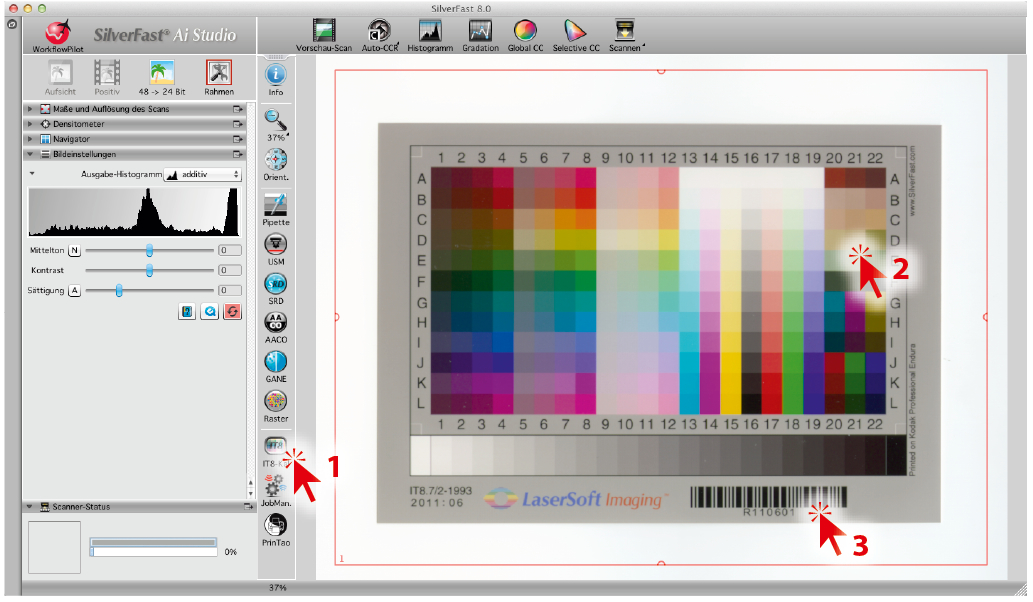
Task: Click the Kontrast value field
Action: click(x=230, y=270)
